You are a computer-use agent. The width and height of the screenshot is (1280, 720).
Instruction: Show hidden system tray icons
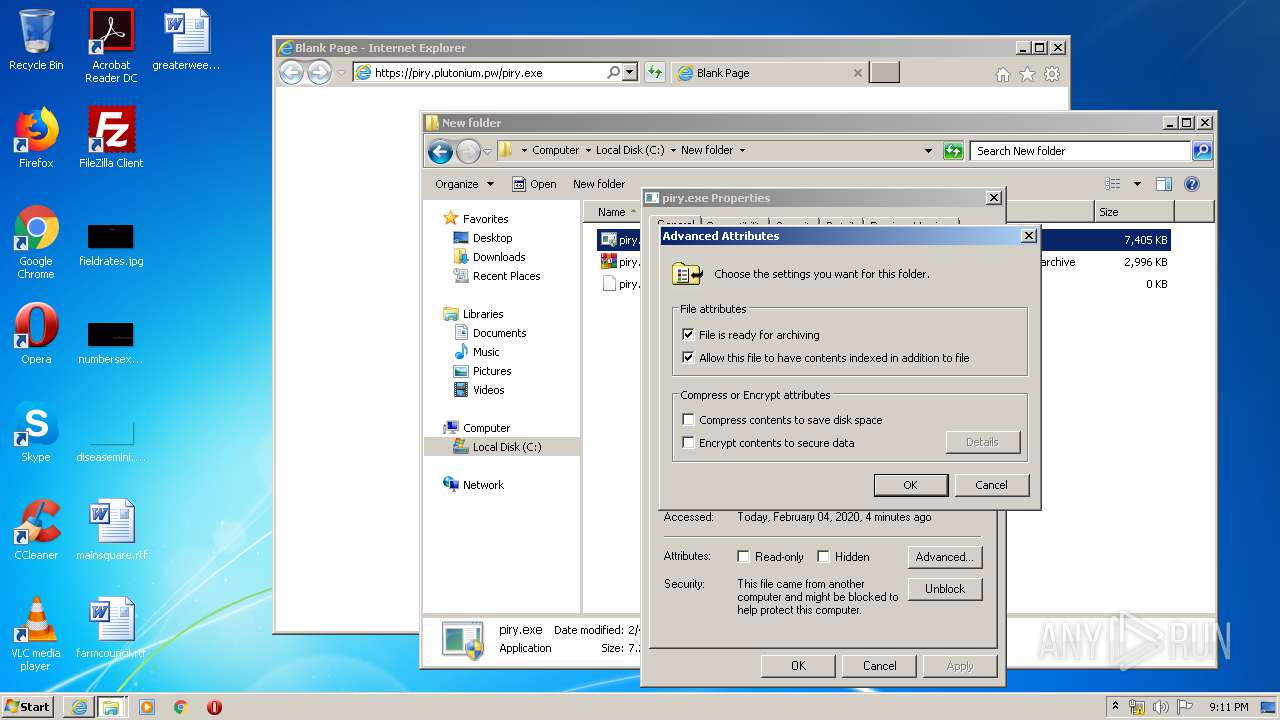[x=1115, y=707]
